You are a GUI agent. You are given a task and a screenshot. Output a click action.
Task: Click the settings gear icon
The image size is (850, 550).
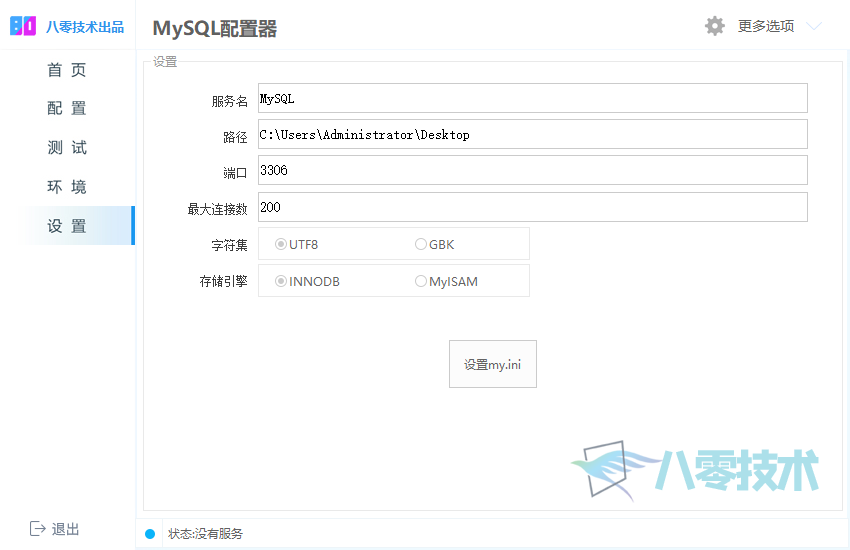pos(714,26)
